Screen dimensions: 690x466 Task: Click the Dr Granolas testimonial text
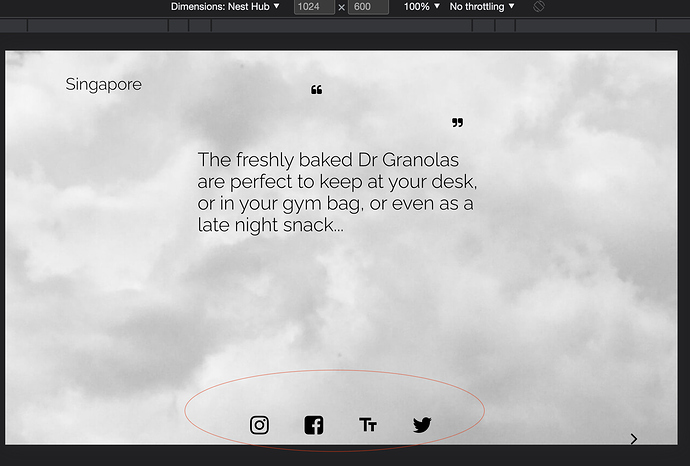tap(336, 193)
